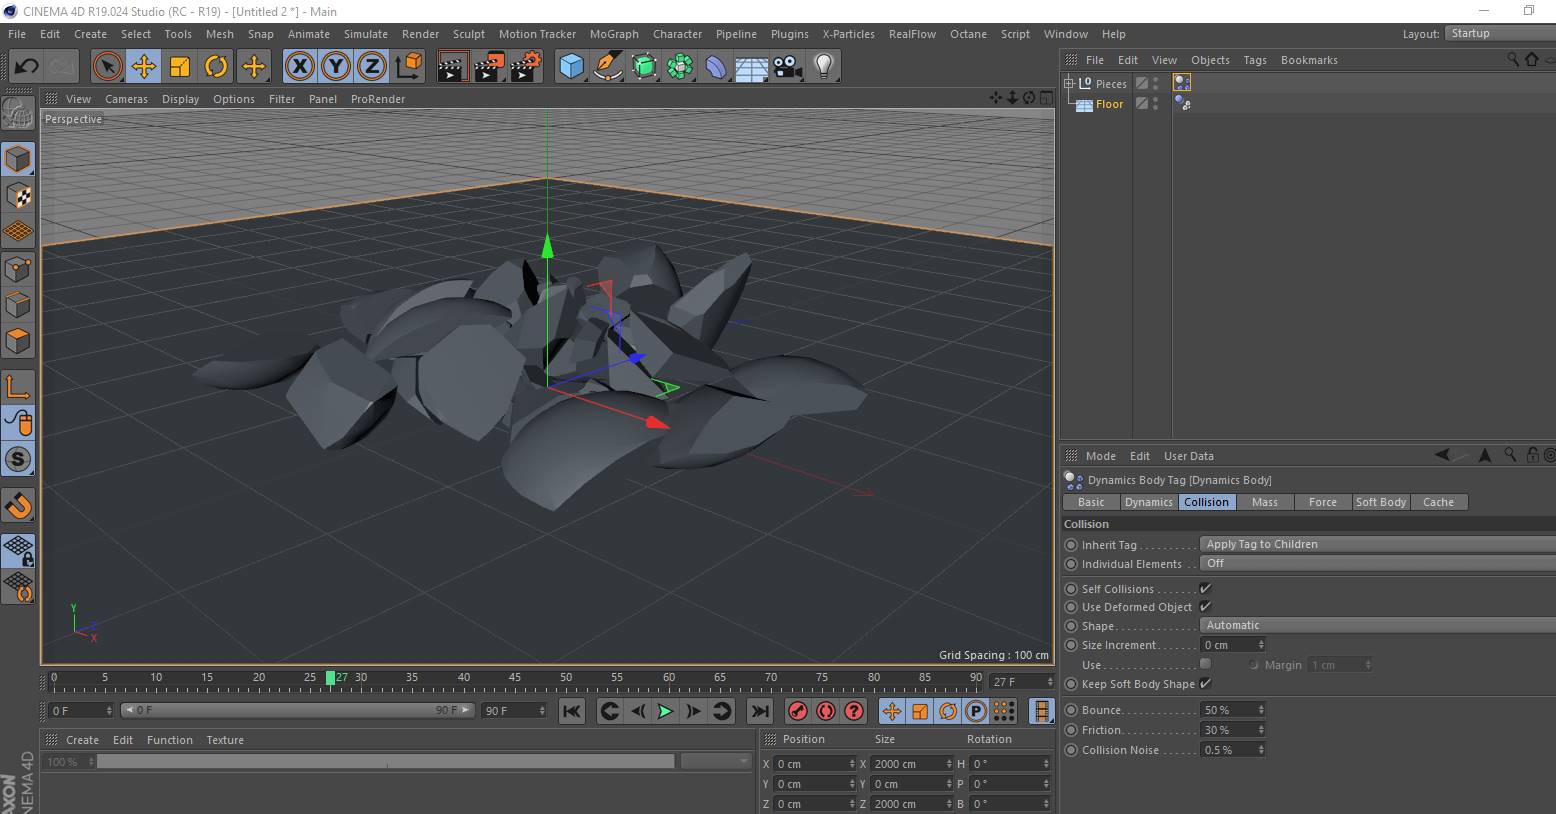Viewport: 1556px width, 814px height.
Task: Toggle Keep Soft Body Shape checkbox
Action: (1205, 684)
